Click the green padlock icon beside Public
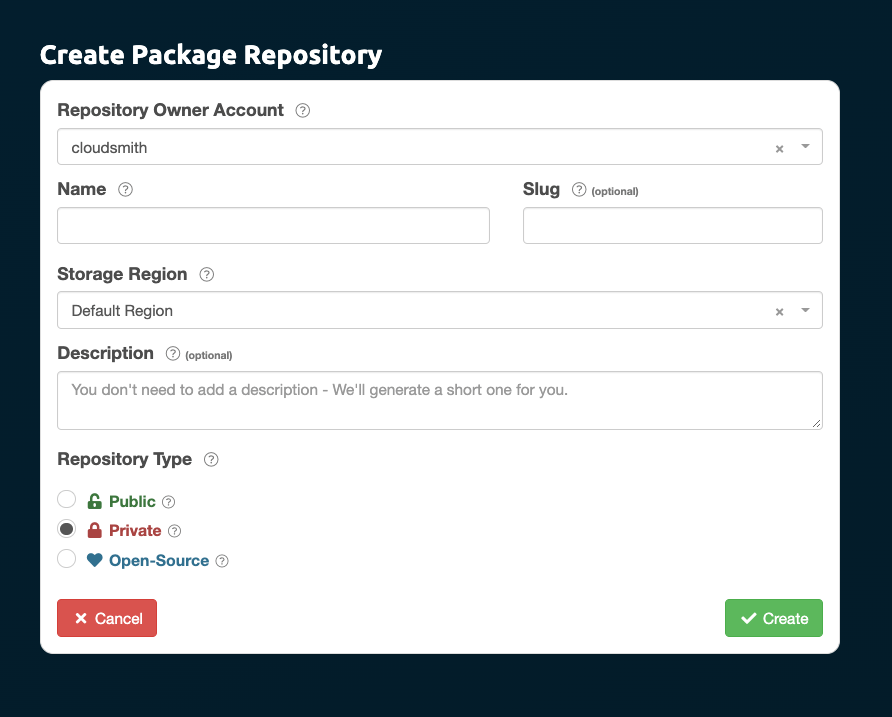Image resolution: width=892 pixels, height=717 pixels. 95,500
